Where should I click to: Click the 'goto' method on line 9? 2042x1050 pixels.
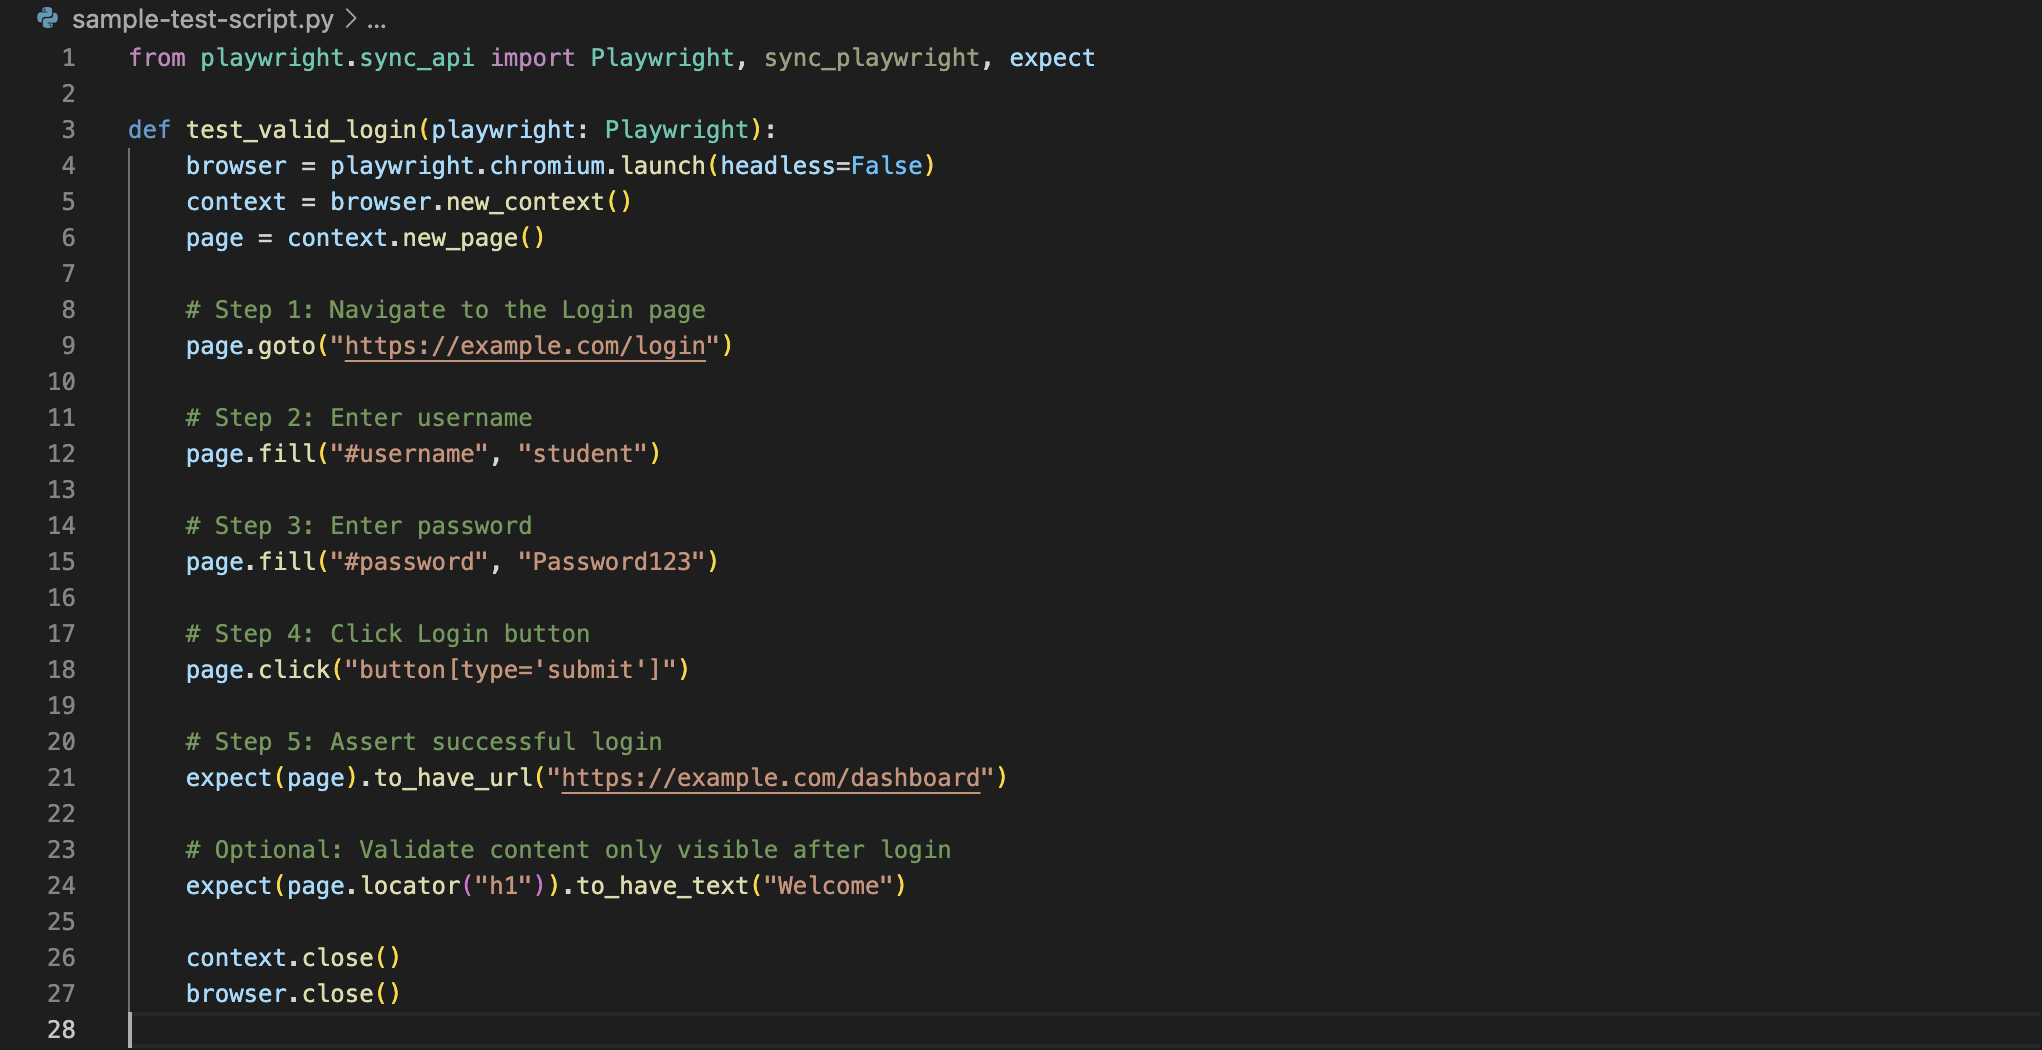click(287, 346)
